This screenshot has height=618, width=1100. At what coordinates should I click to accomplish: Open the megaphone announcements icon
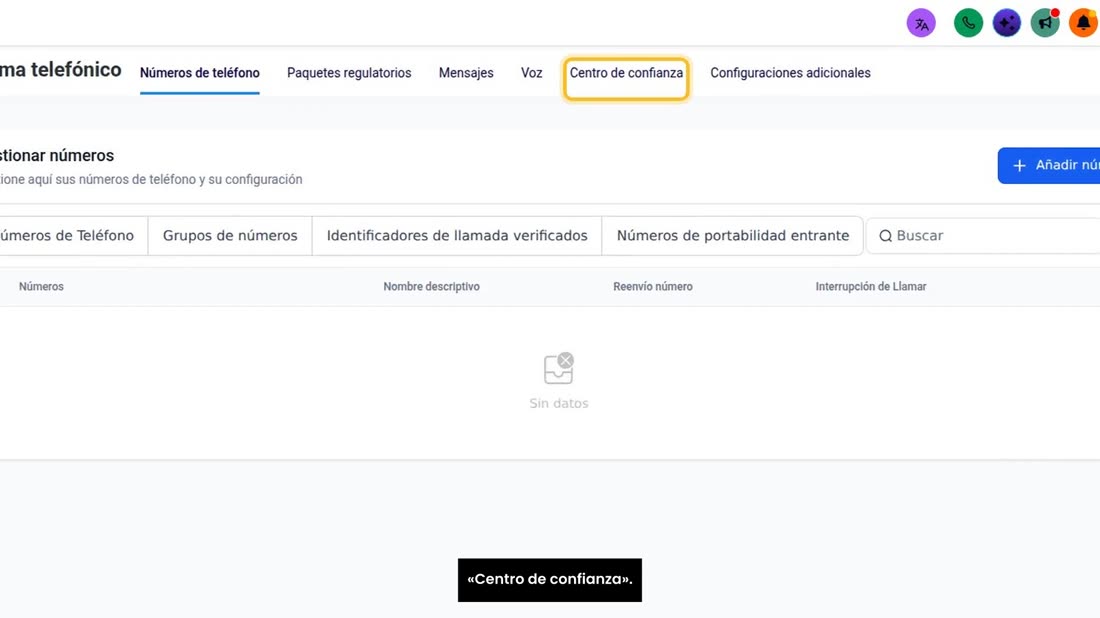[x=1045, y=23]
